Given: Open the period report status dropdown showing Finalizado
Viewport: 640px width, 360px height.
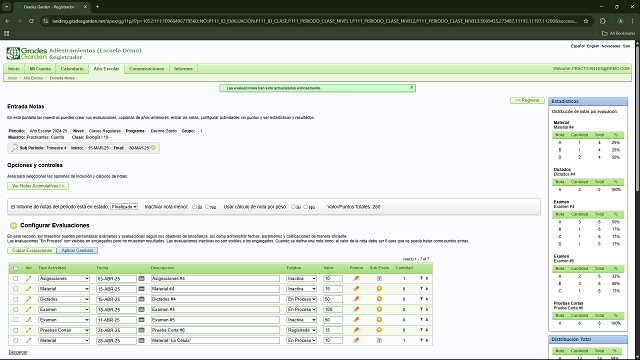Looking at the screenshot, I should click(124, 207).
